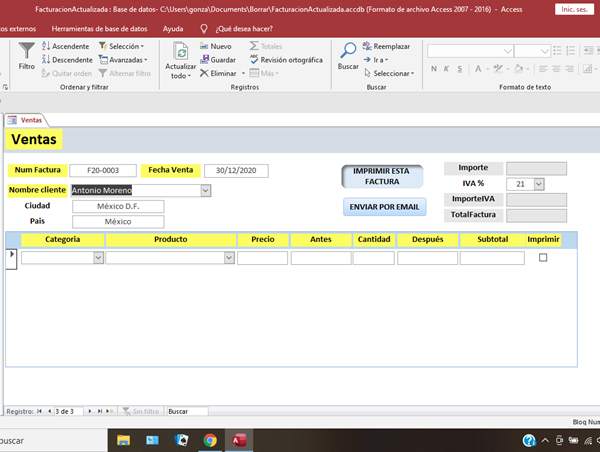Open Chrome from the taskbar
Screen dimensions: 600x452
tap(210, 440)
